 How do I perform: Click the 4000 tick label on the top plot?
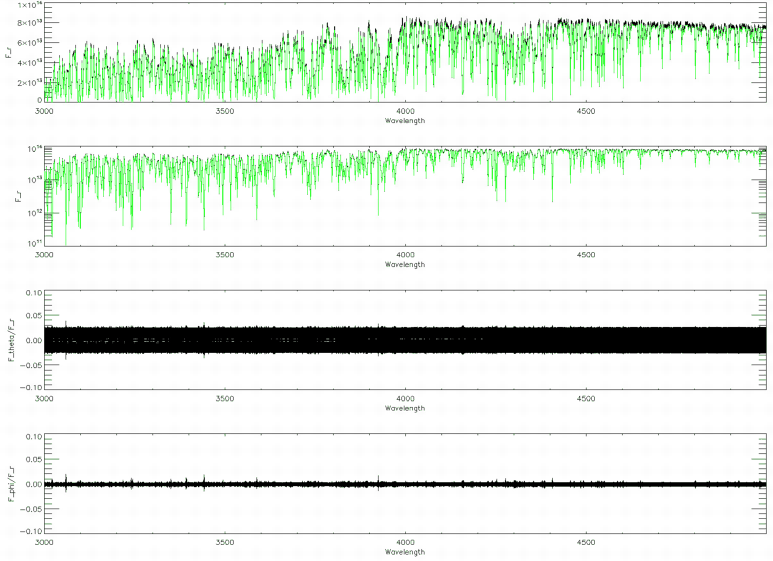(404, 111)
